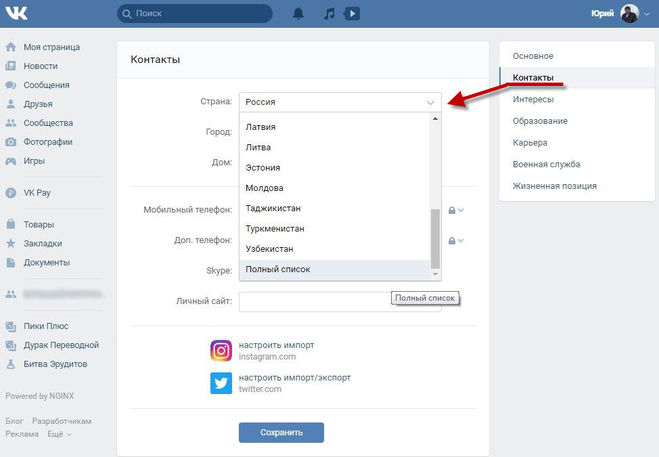
Task: Collapse the Страна country dropdown
Action: click(431, 102)
